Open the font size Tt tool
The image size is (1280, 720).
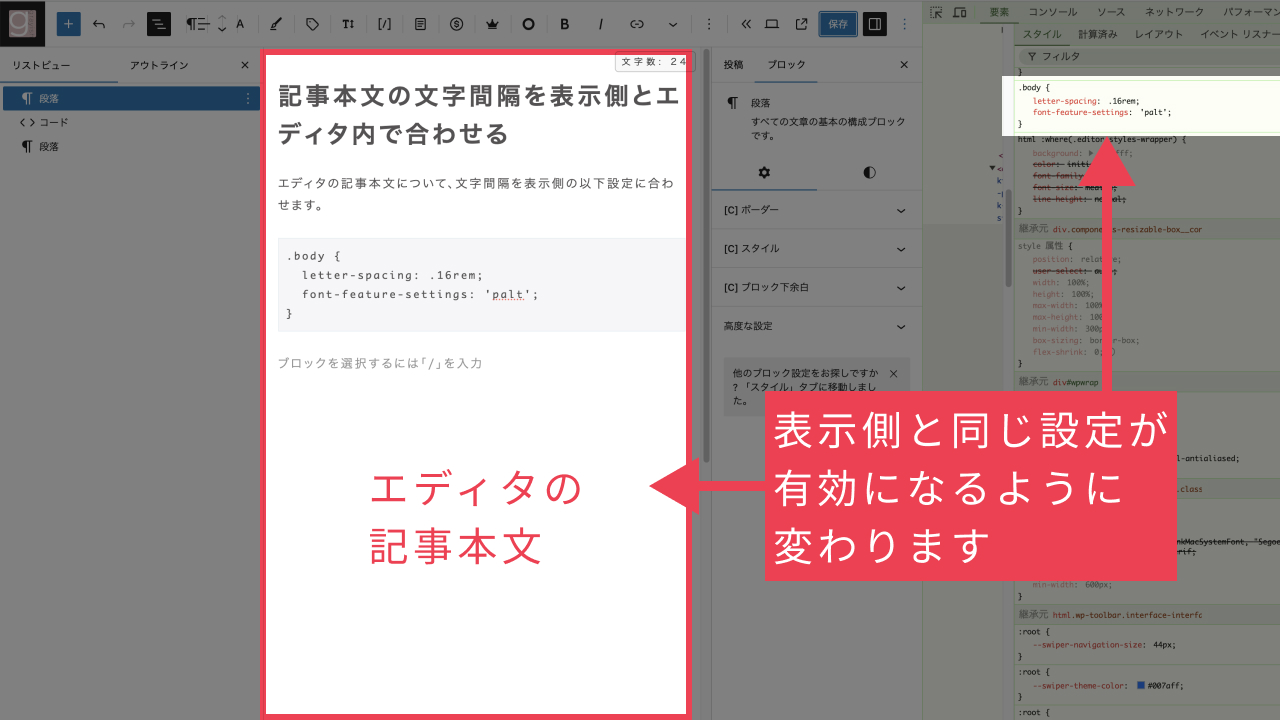click(x=348, y=23)
